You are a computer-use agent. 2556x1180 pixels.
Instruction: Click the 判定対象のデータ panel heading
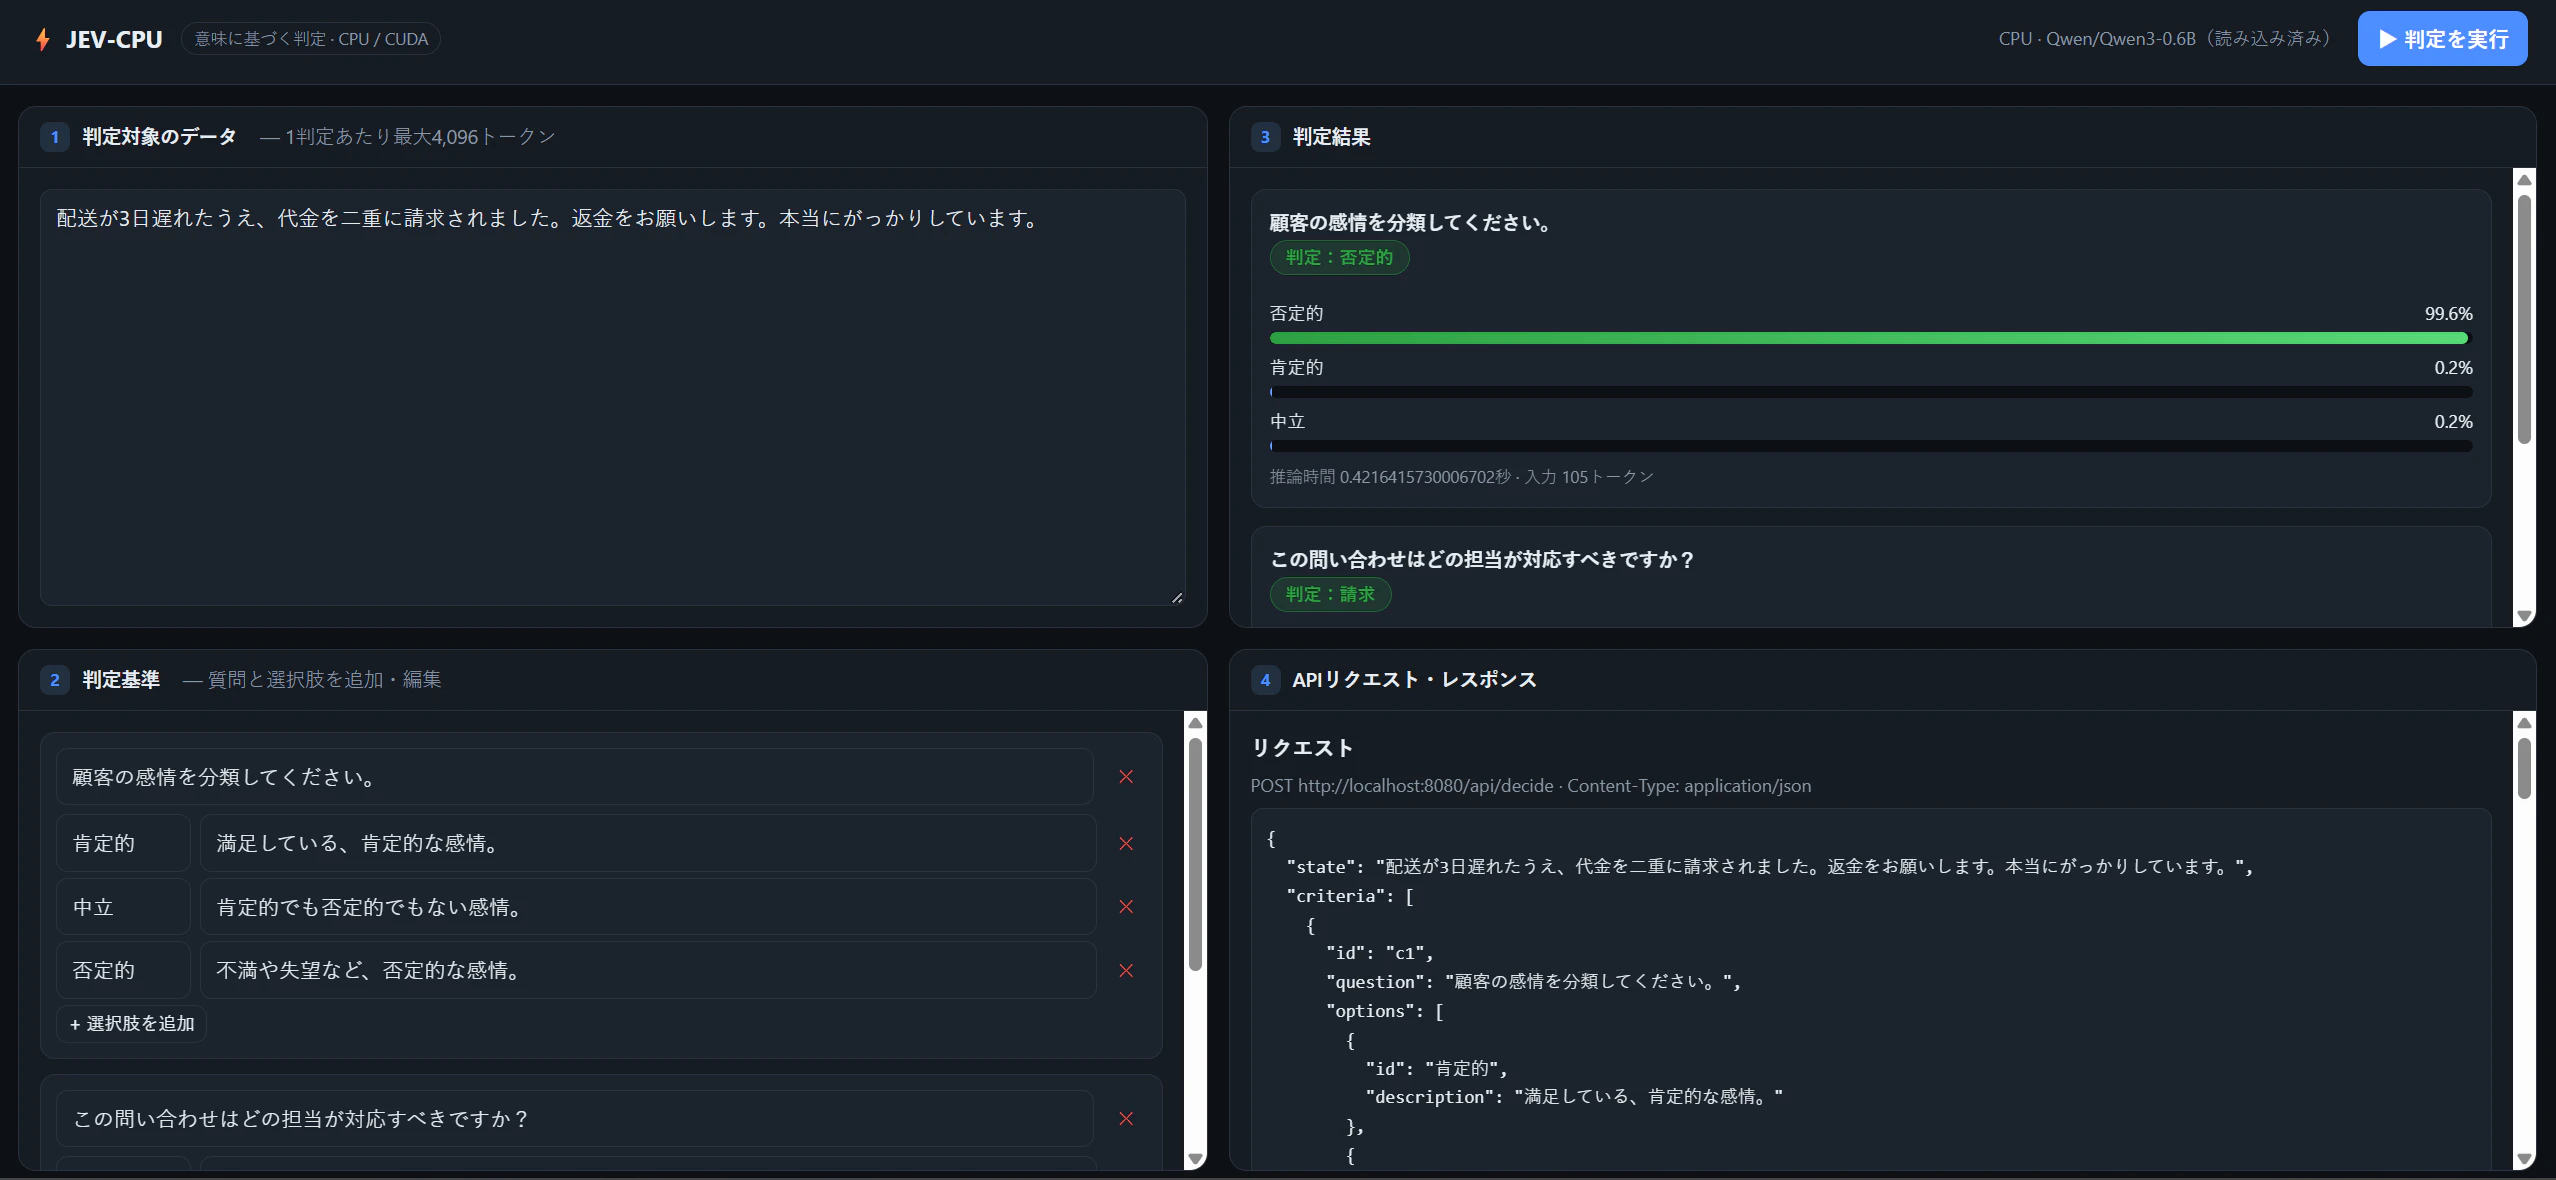(159, 137)
